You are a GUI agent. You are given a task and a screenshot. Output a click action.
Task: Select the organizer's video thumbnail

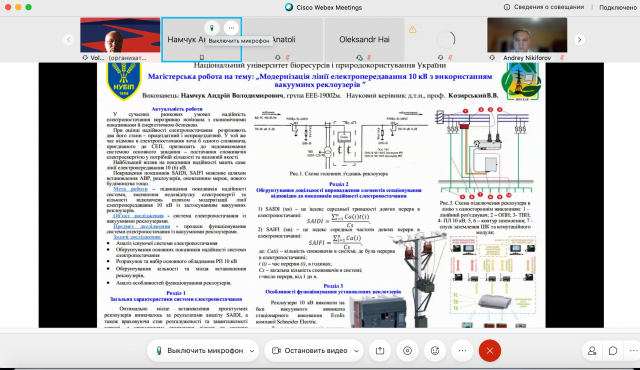coord(120,35)
